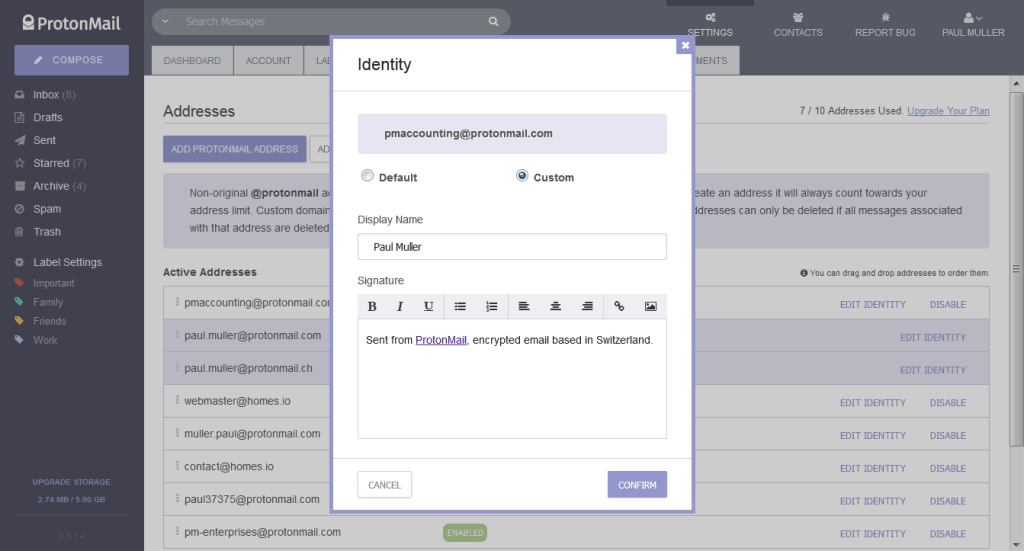Apply italic formatting to signature

click(400, 306)
